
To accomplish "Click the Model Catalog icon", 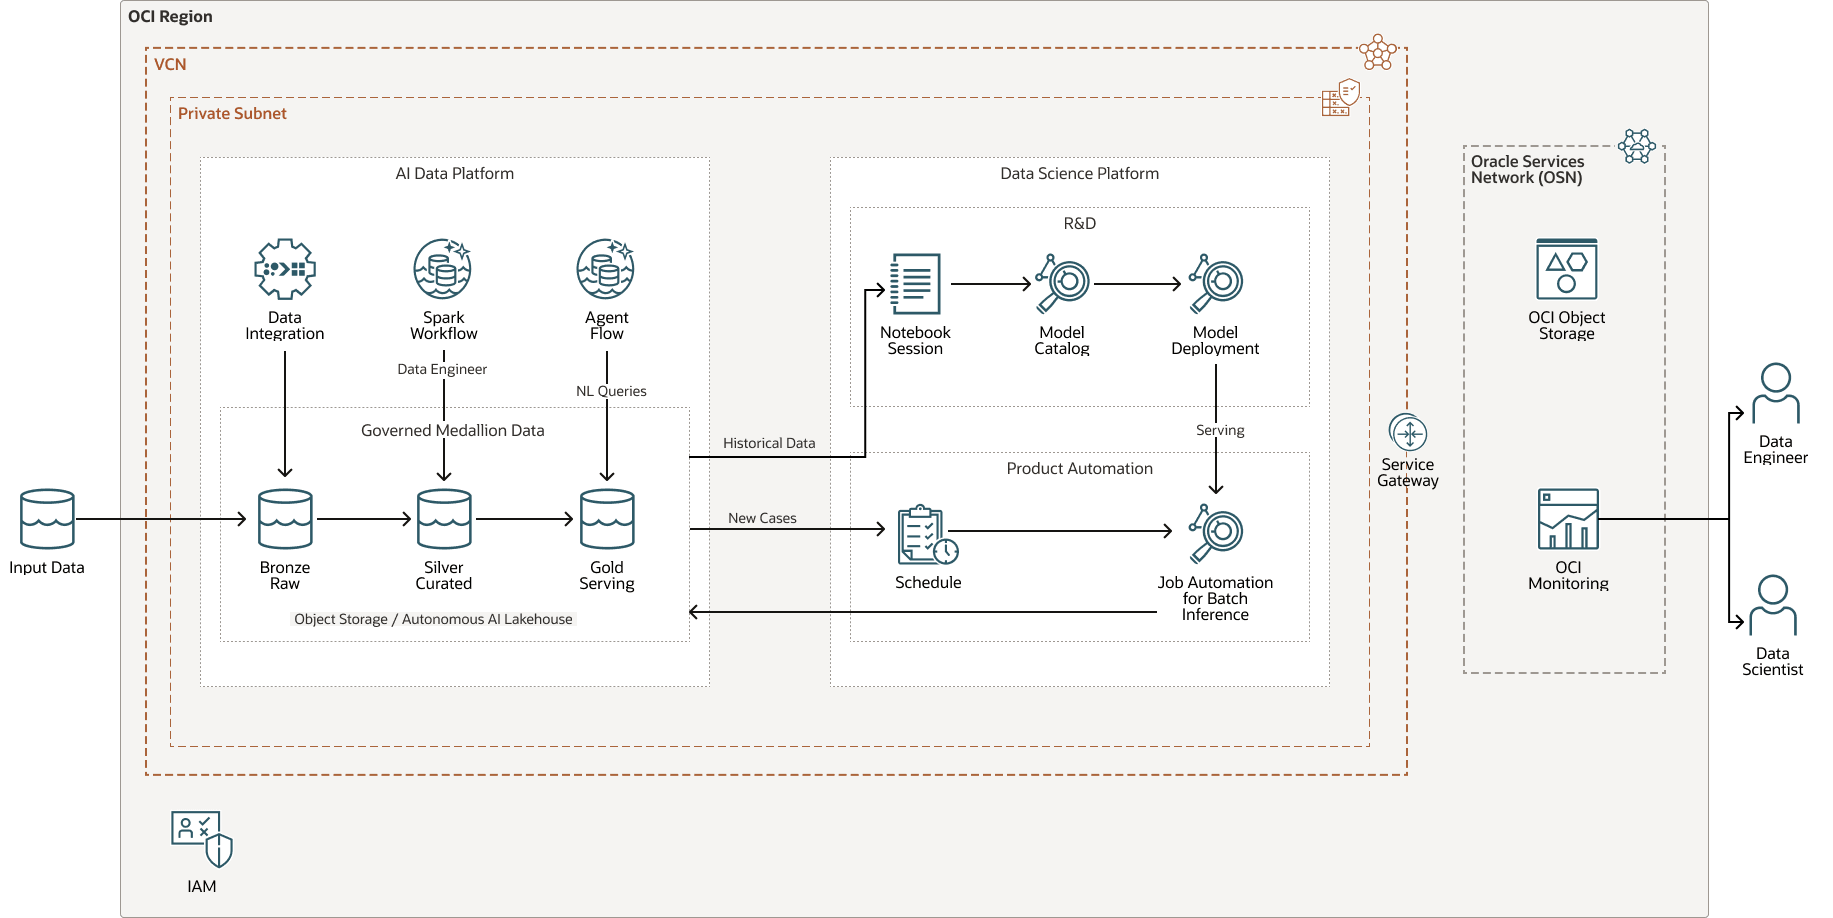I will click(1062, 284).
